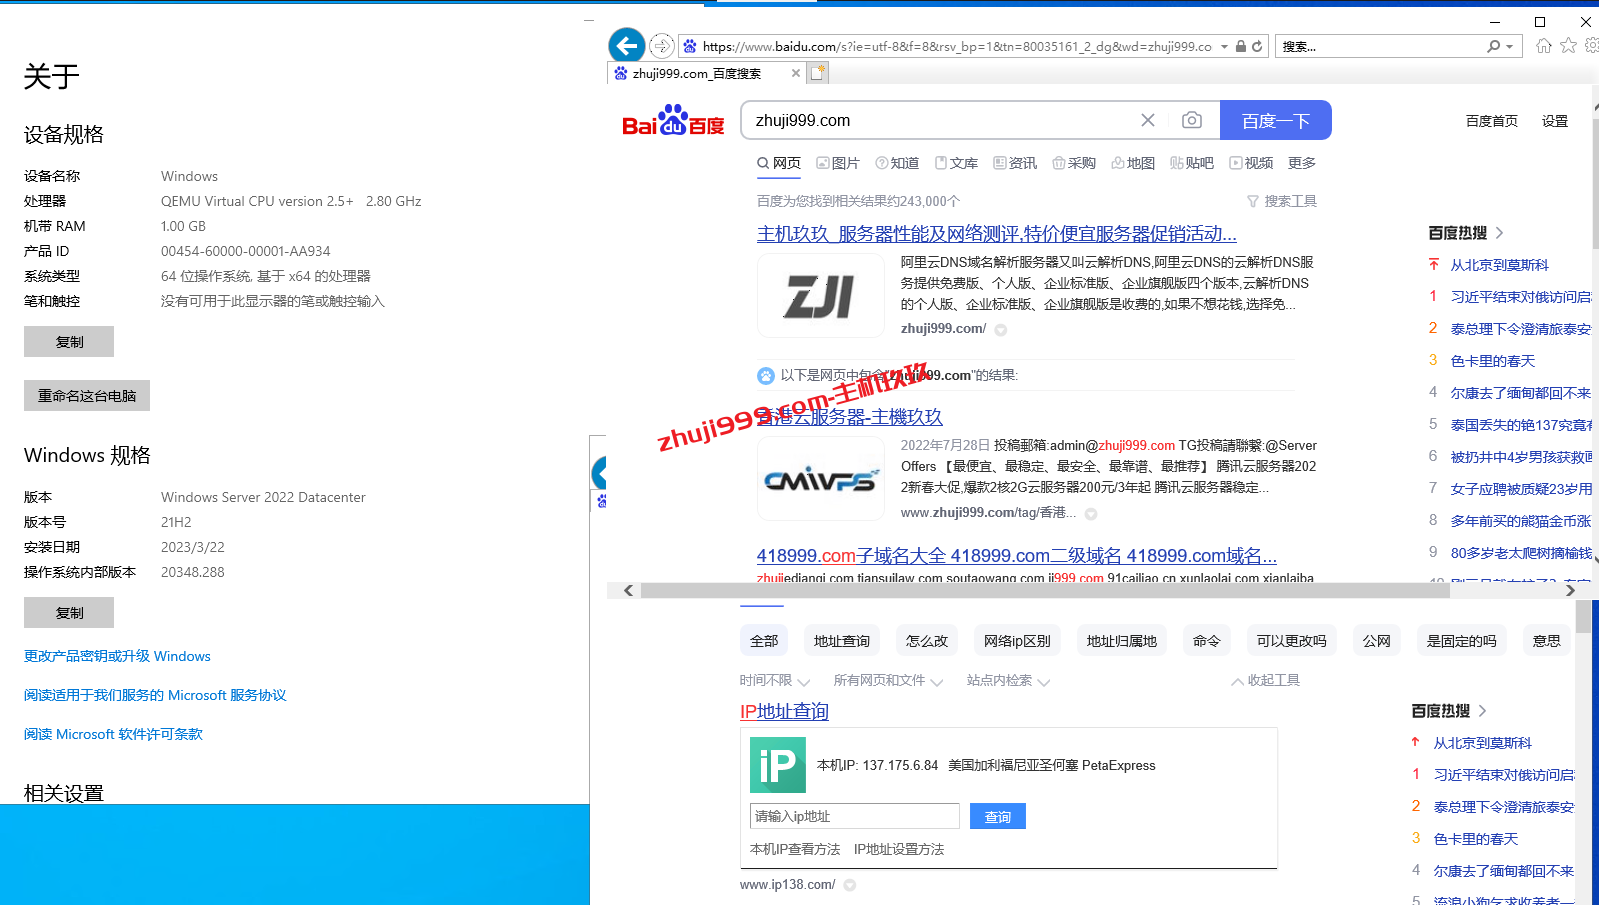This screenshot has height=905, width=1599.
Task: Click the 请输入ip地址 input field
Action: tap(854, 816)
